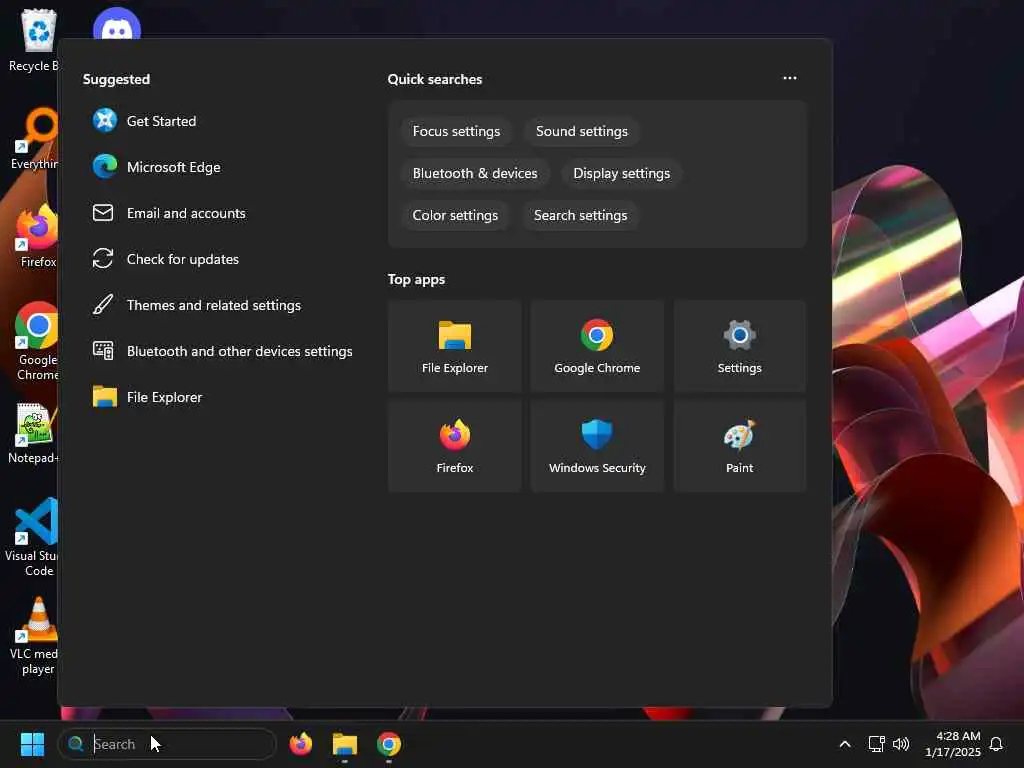Open the clock showing 4:28 AM

point(952,744)
